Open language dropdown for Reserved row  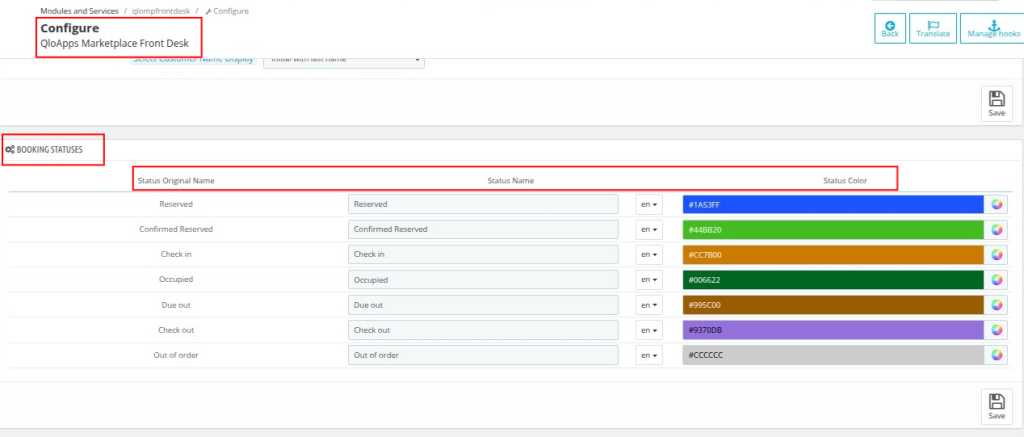click(648, 204)
